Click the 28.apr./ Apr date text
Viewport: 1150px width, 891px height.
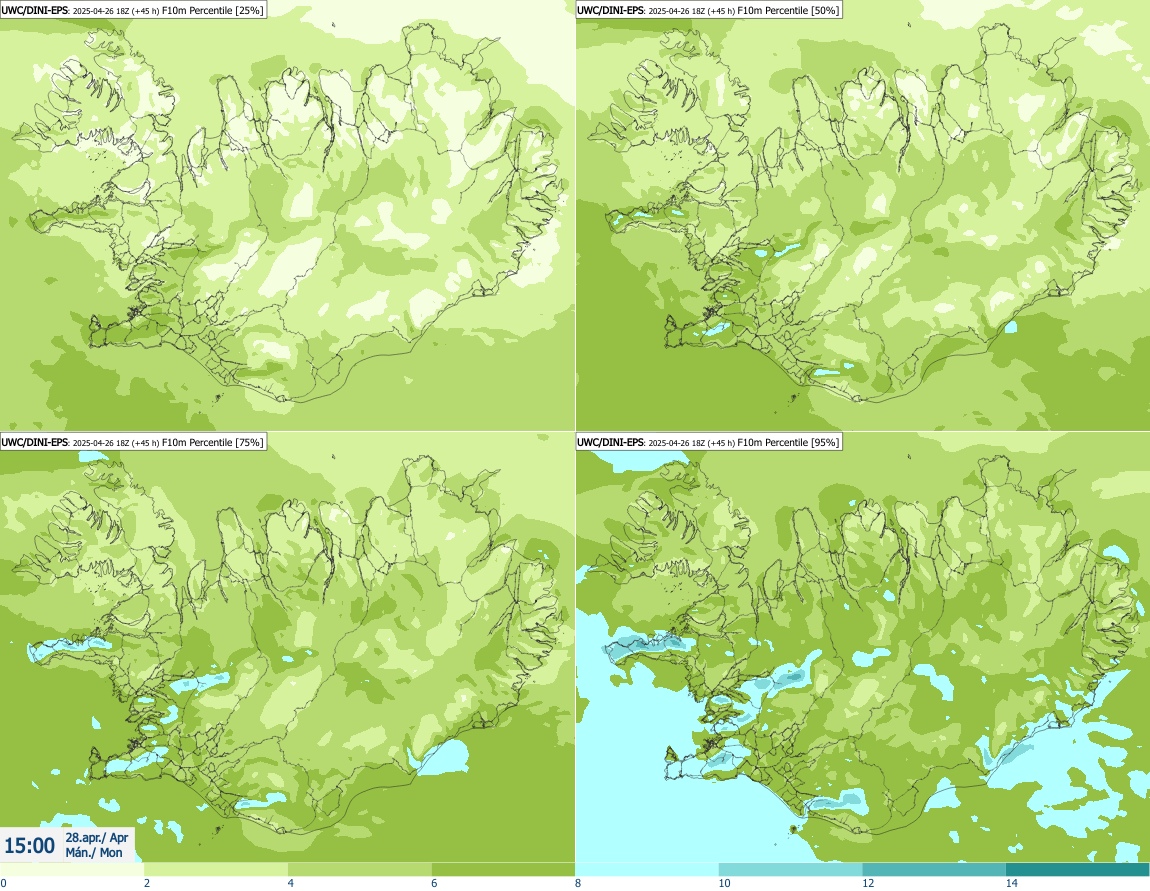[97, 837]
